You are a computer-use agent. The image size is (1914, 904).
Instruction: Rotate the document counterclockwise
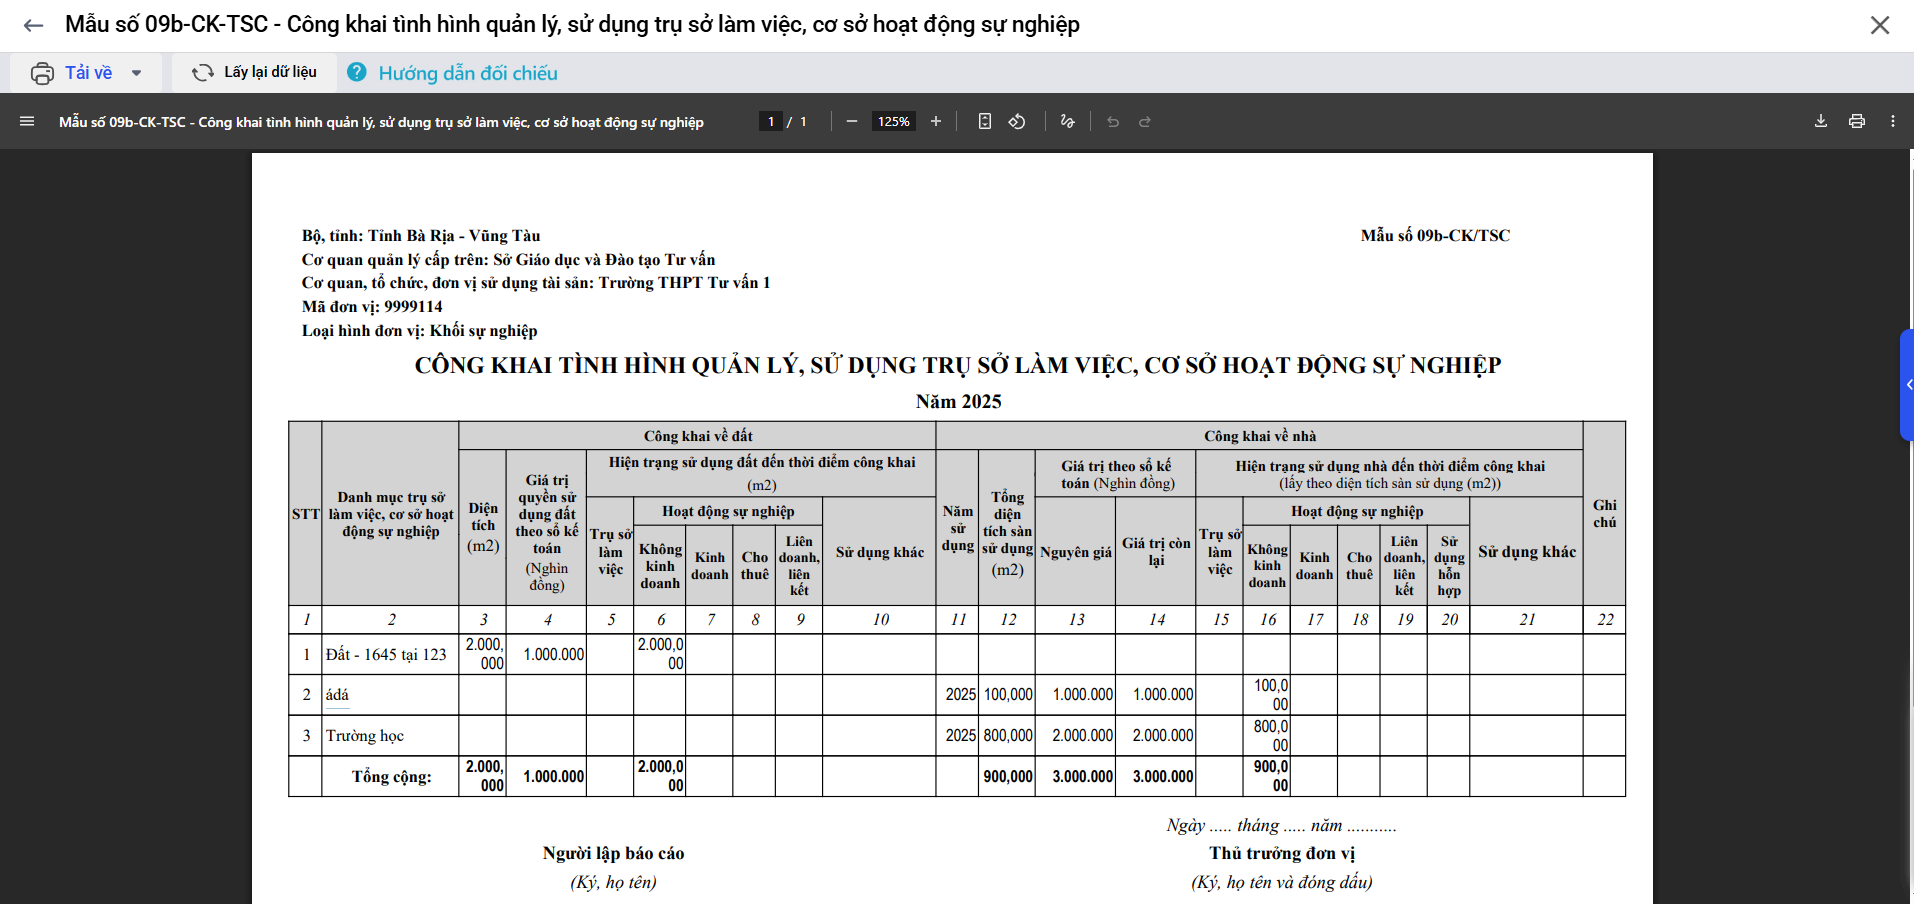pos(1017,121)
